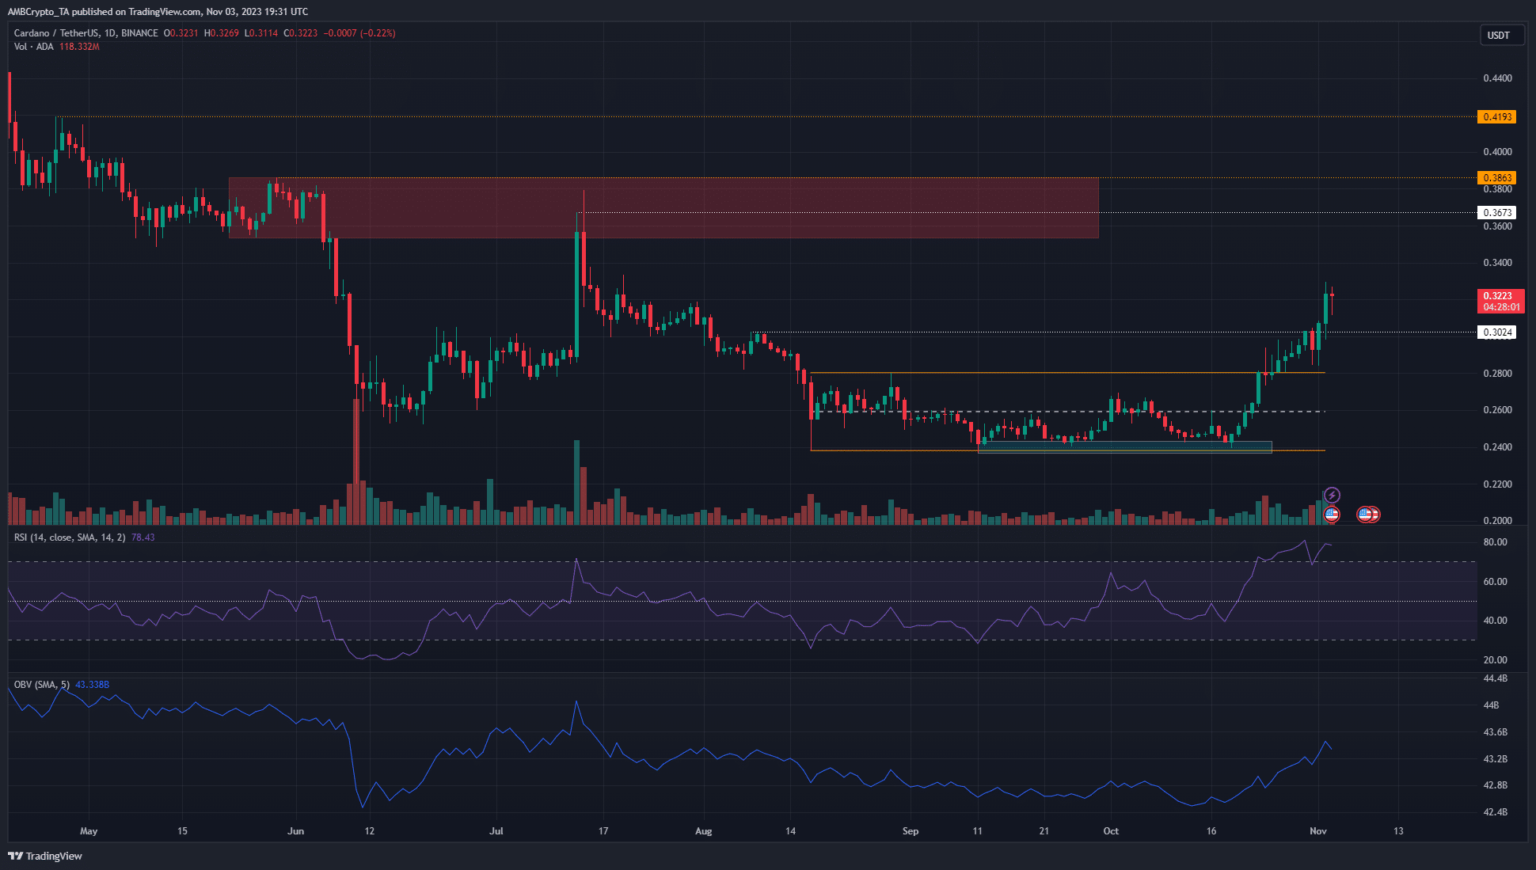Click the US flag icon under the lightning marker

pyautogui.click(x=1331, y=514)
